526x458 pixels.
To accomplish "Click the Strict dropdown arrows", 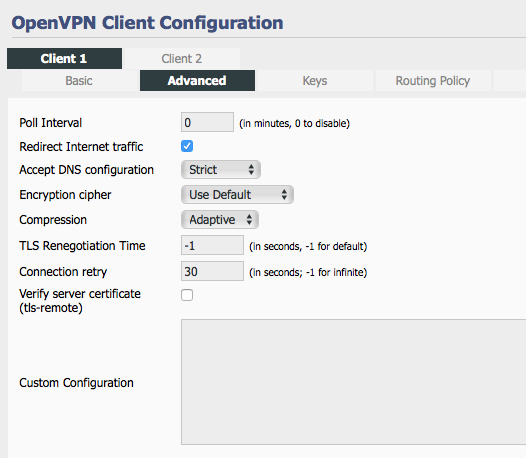I will click(x=251, y=169).
